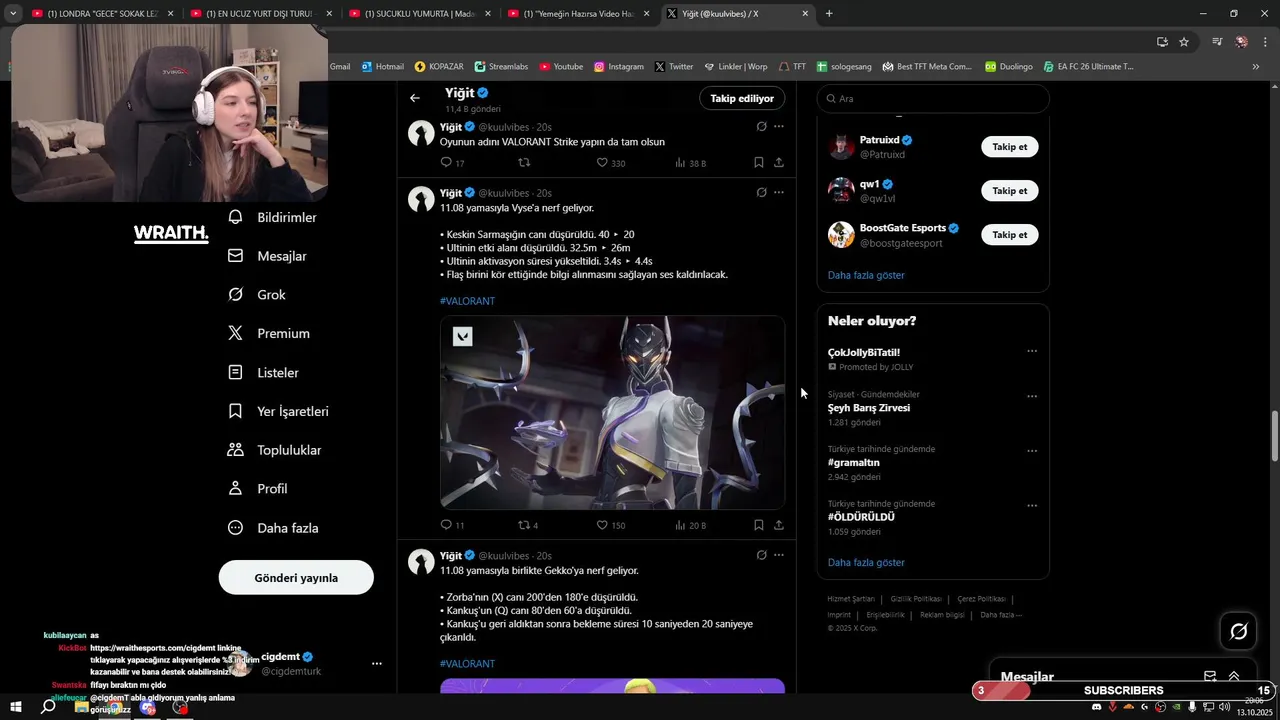Image resolution: width=1280 pixels, height=720 pixels.
Task: Open the Vyse agent image
Action: point(612,413)
